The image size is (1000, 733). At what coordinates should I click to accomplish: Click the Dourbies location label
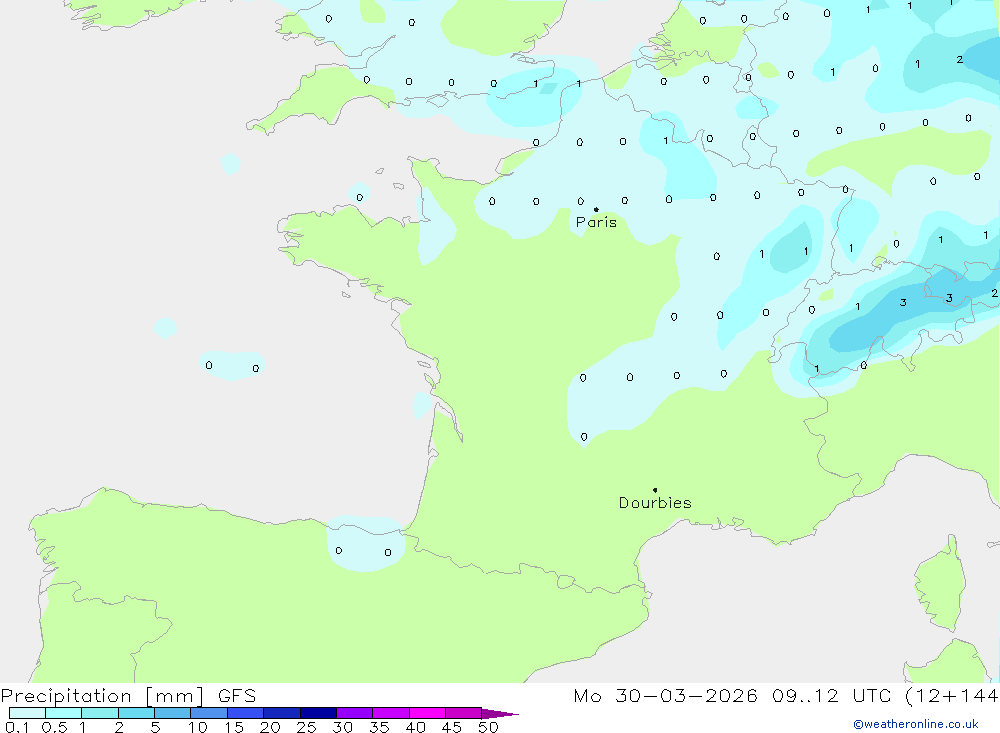tap(655, 503)
